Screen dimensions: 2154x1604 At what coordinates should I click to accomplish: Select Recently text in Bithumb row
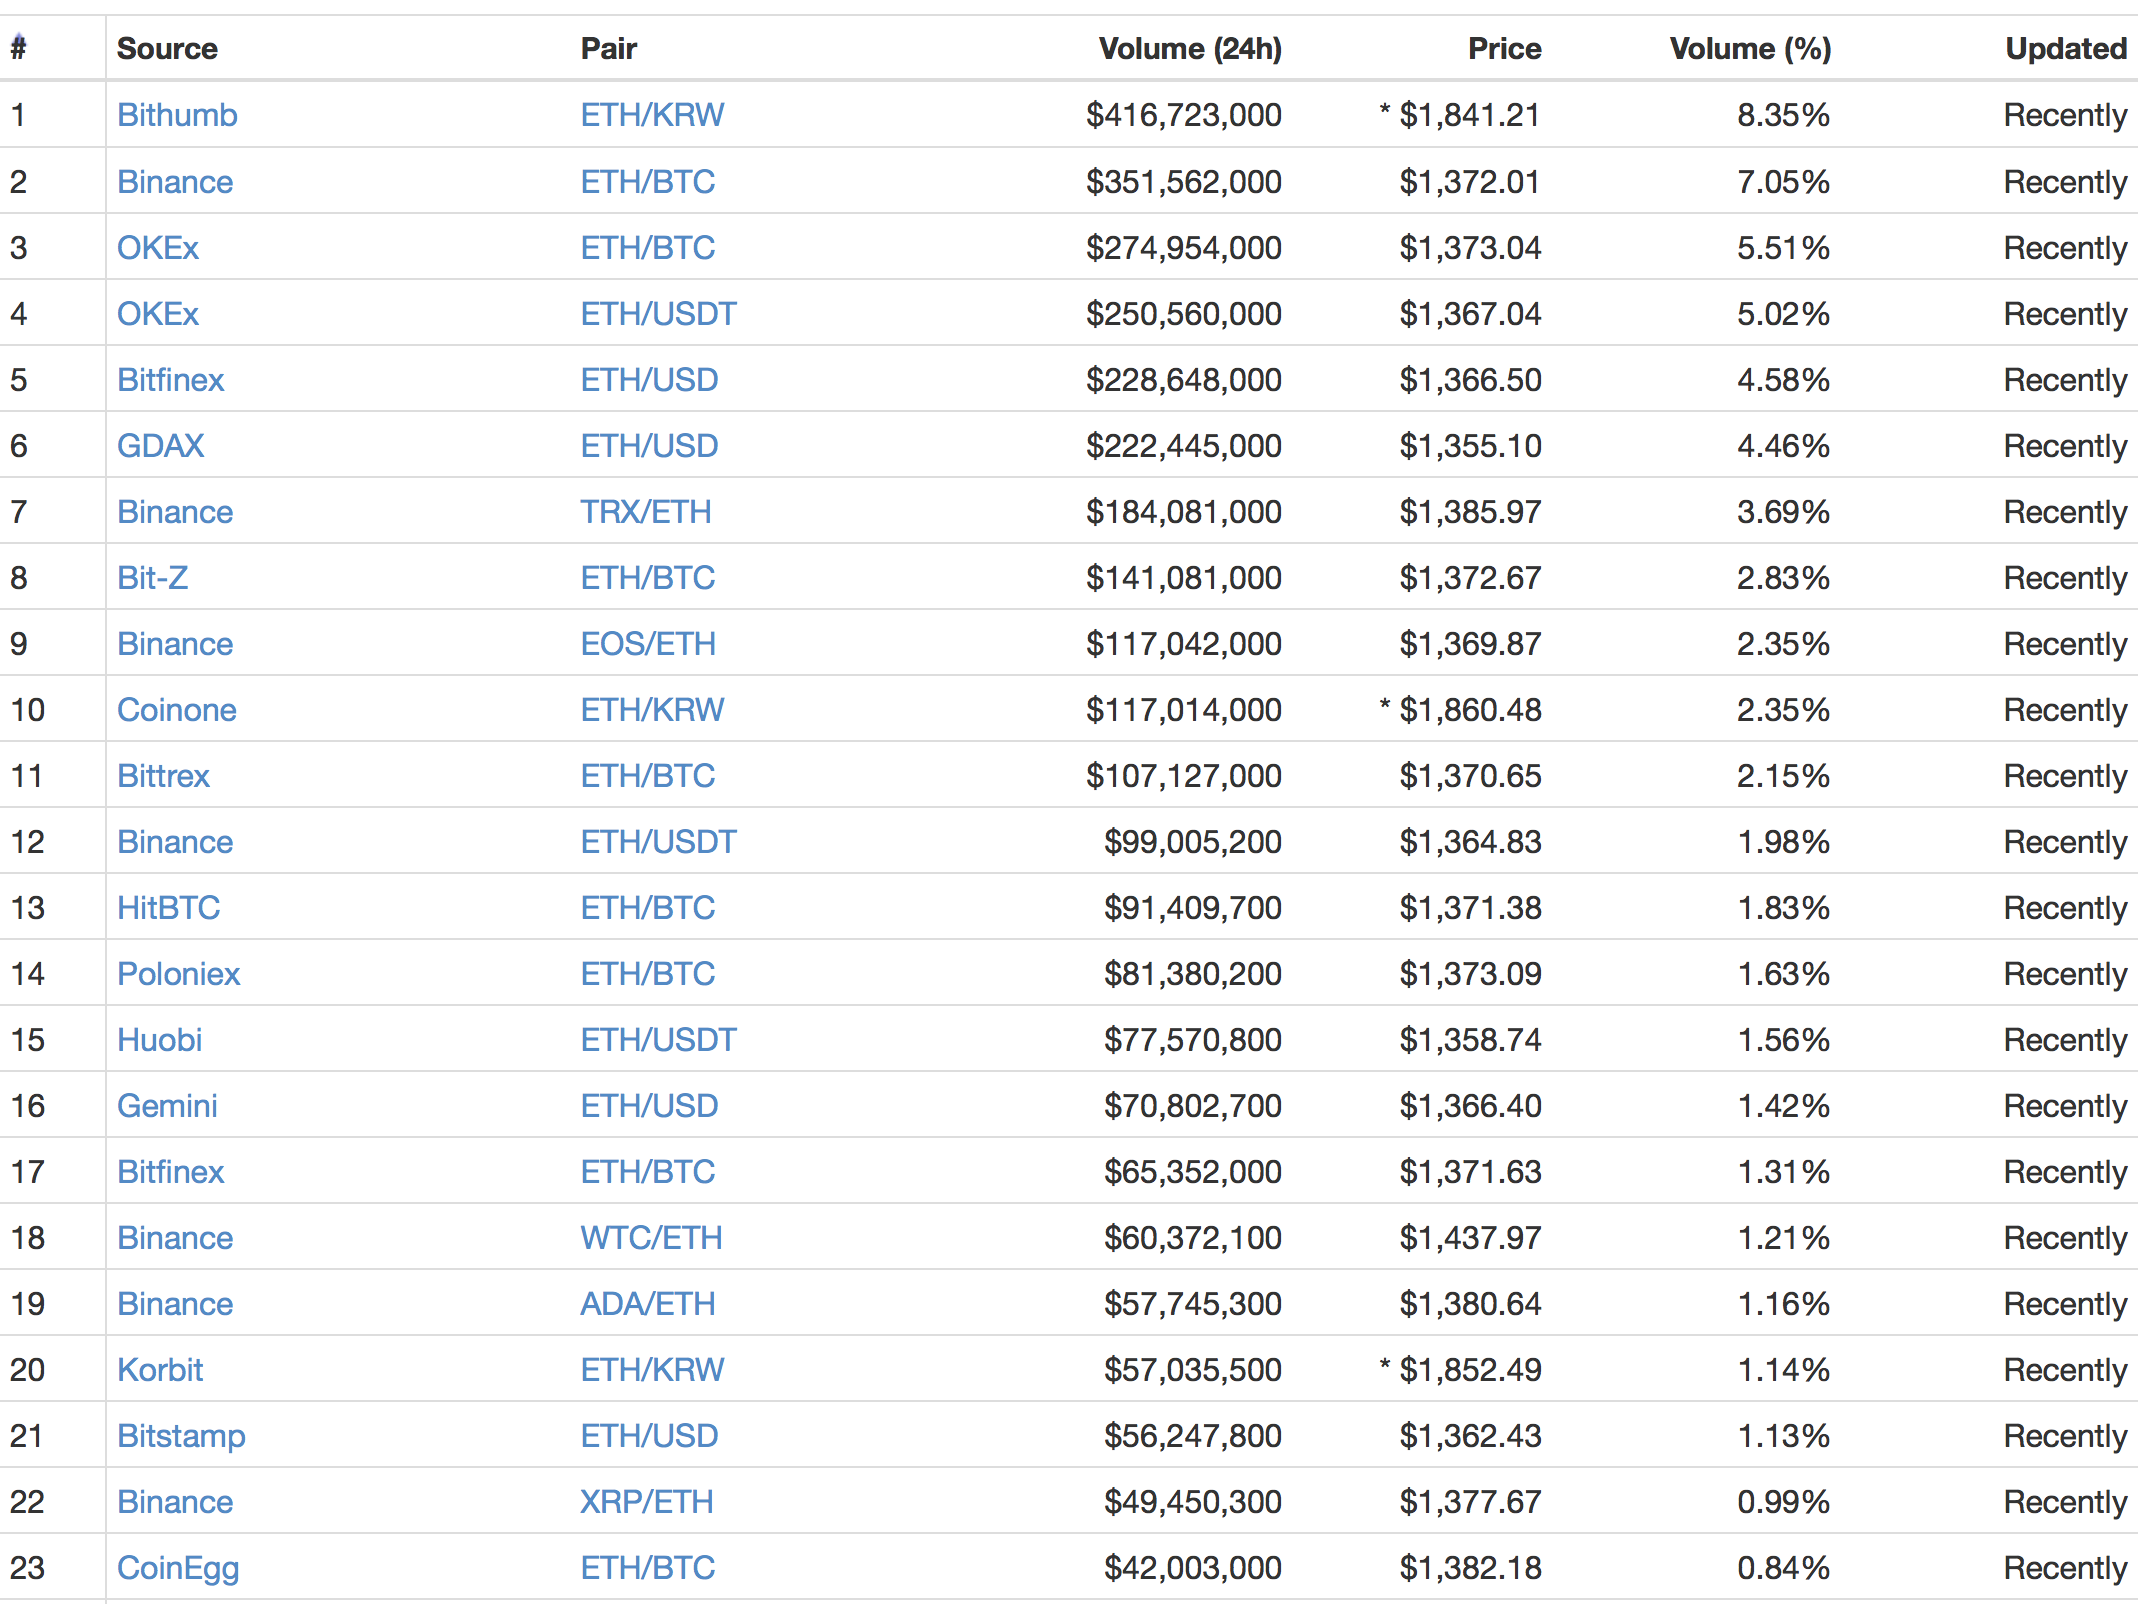click(2065, 115)
